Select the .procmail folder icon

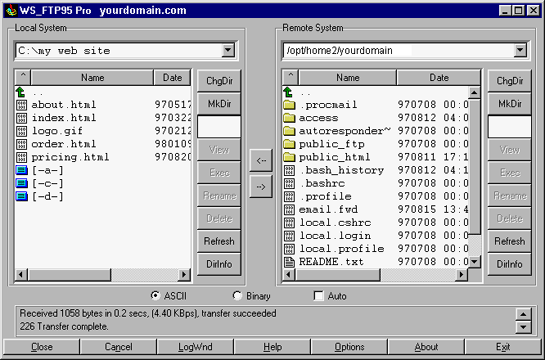(x=289, y=105)
